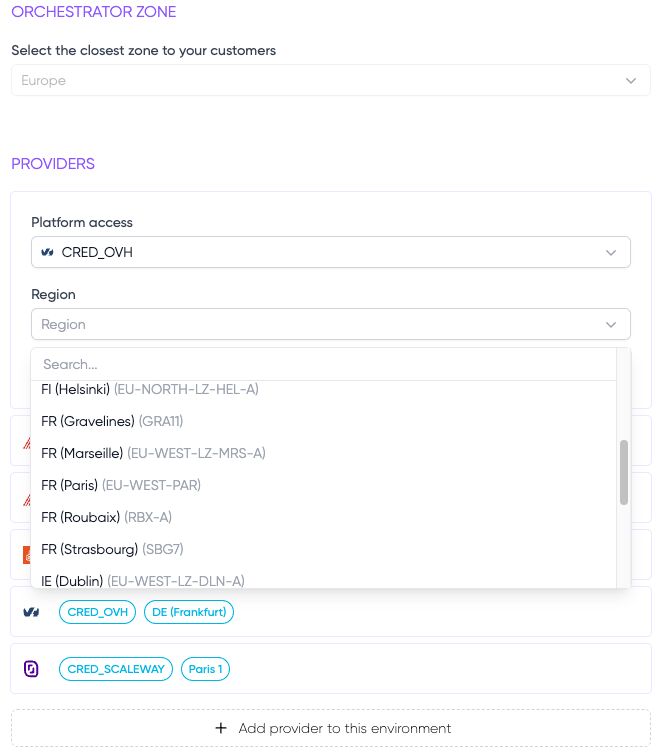
Task: Select IE (Dublin) region option
Action: click(143, 580)
